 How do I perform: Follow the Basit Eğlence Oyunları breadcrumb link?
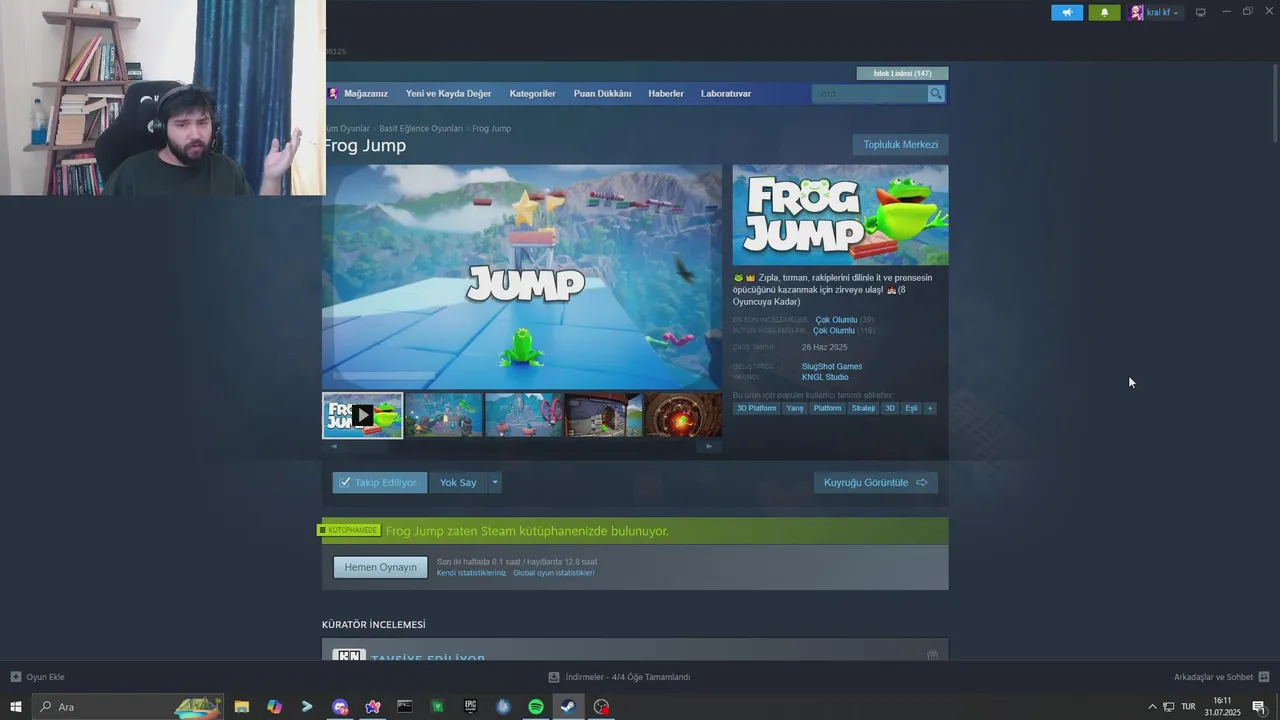pos(420,128)
